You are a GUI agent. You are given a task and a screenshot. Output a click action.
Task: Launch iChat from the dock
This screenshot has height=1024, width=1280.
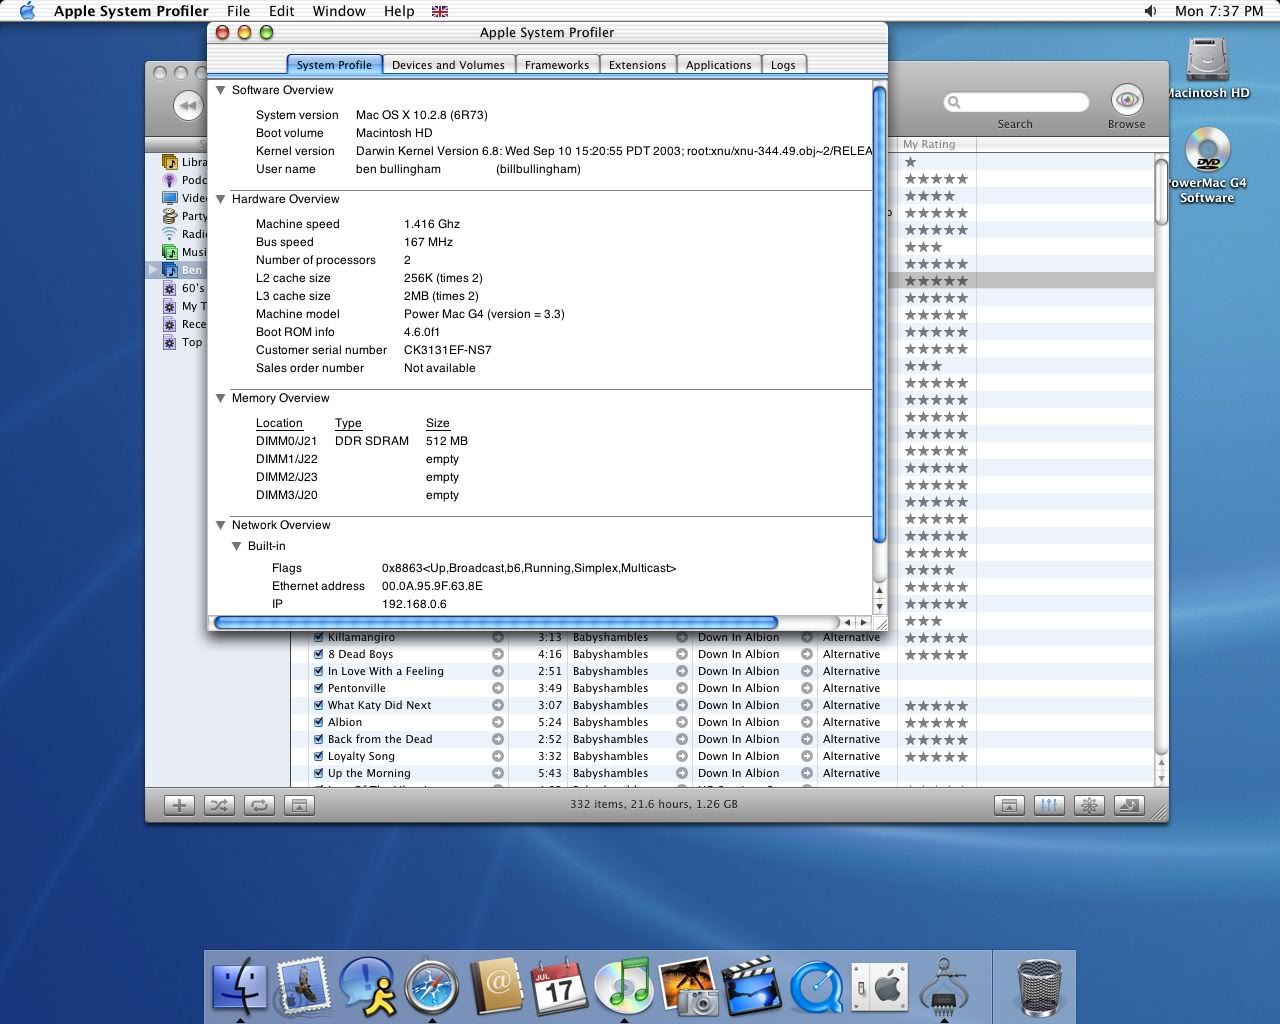tap(367, 985)
